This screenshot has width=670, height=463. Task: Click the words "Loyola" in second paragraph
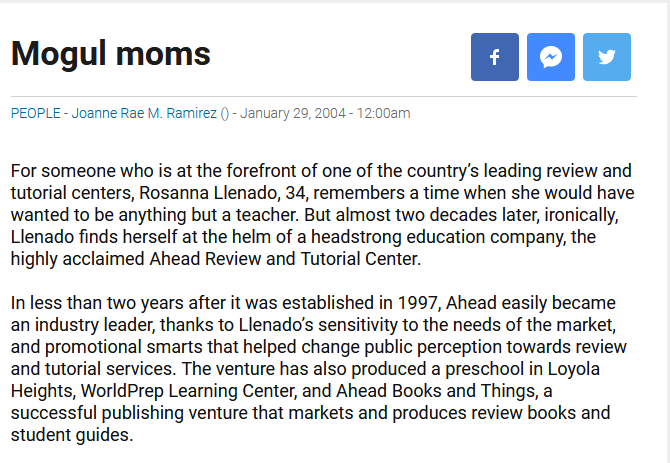[574, 369]
